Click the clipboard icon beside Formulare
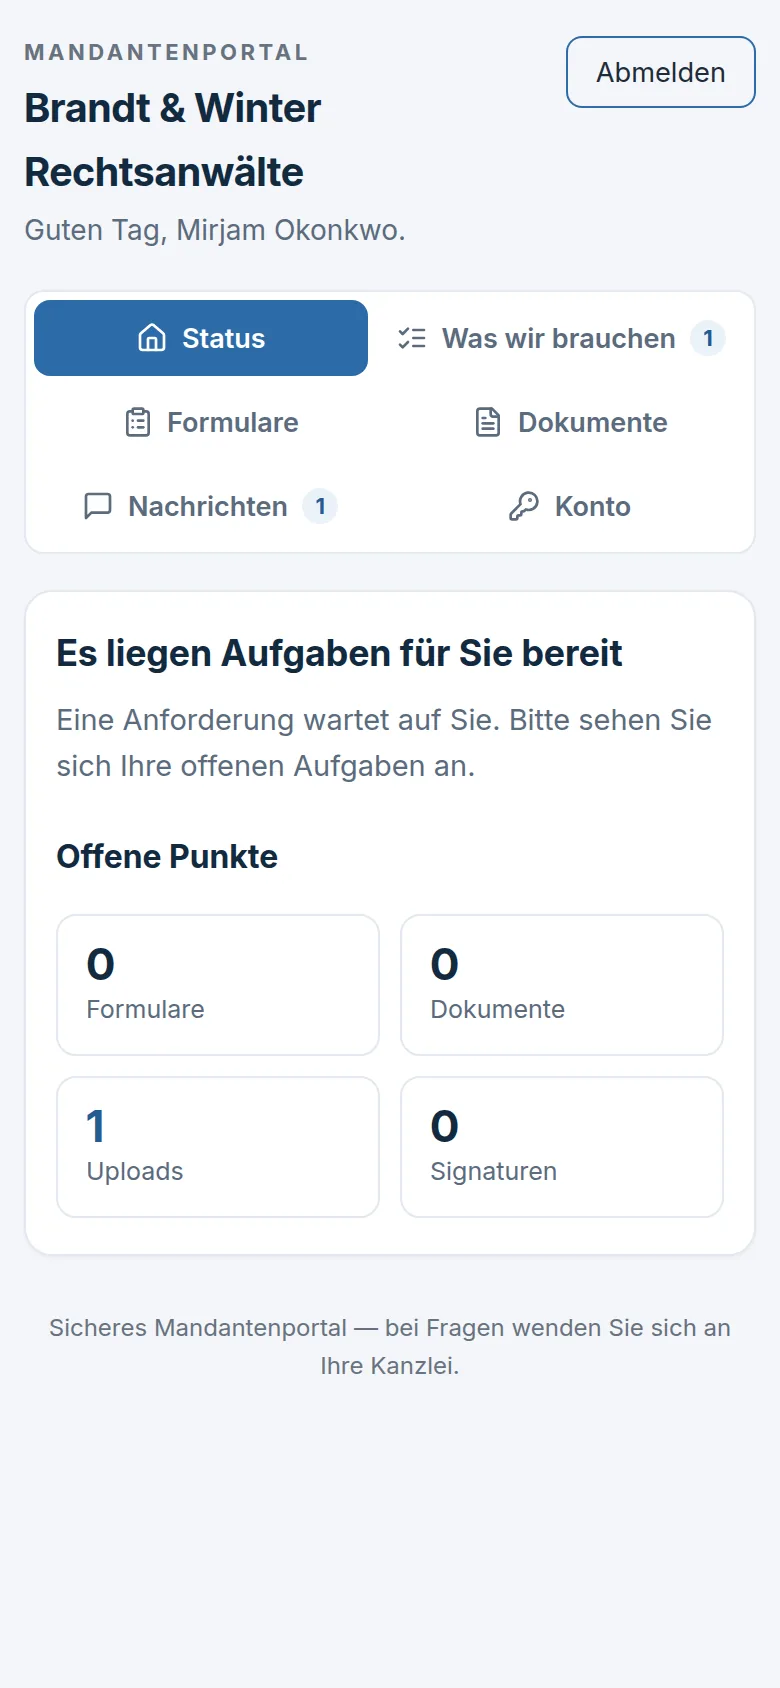 coord(138,422)
